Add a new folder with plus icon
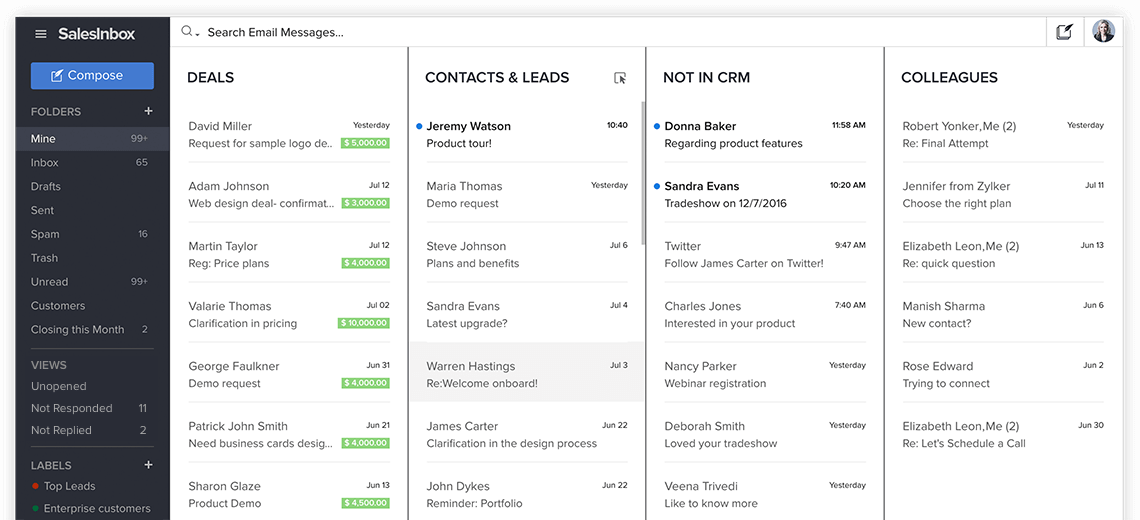The width and height of the screenshot is (1140, 520). [148, 111]
